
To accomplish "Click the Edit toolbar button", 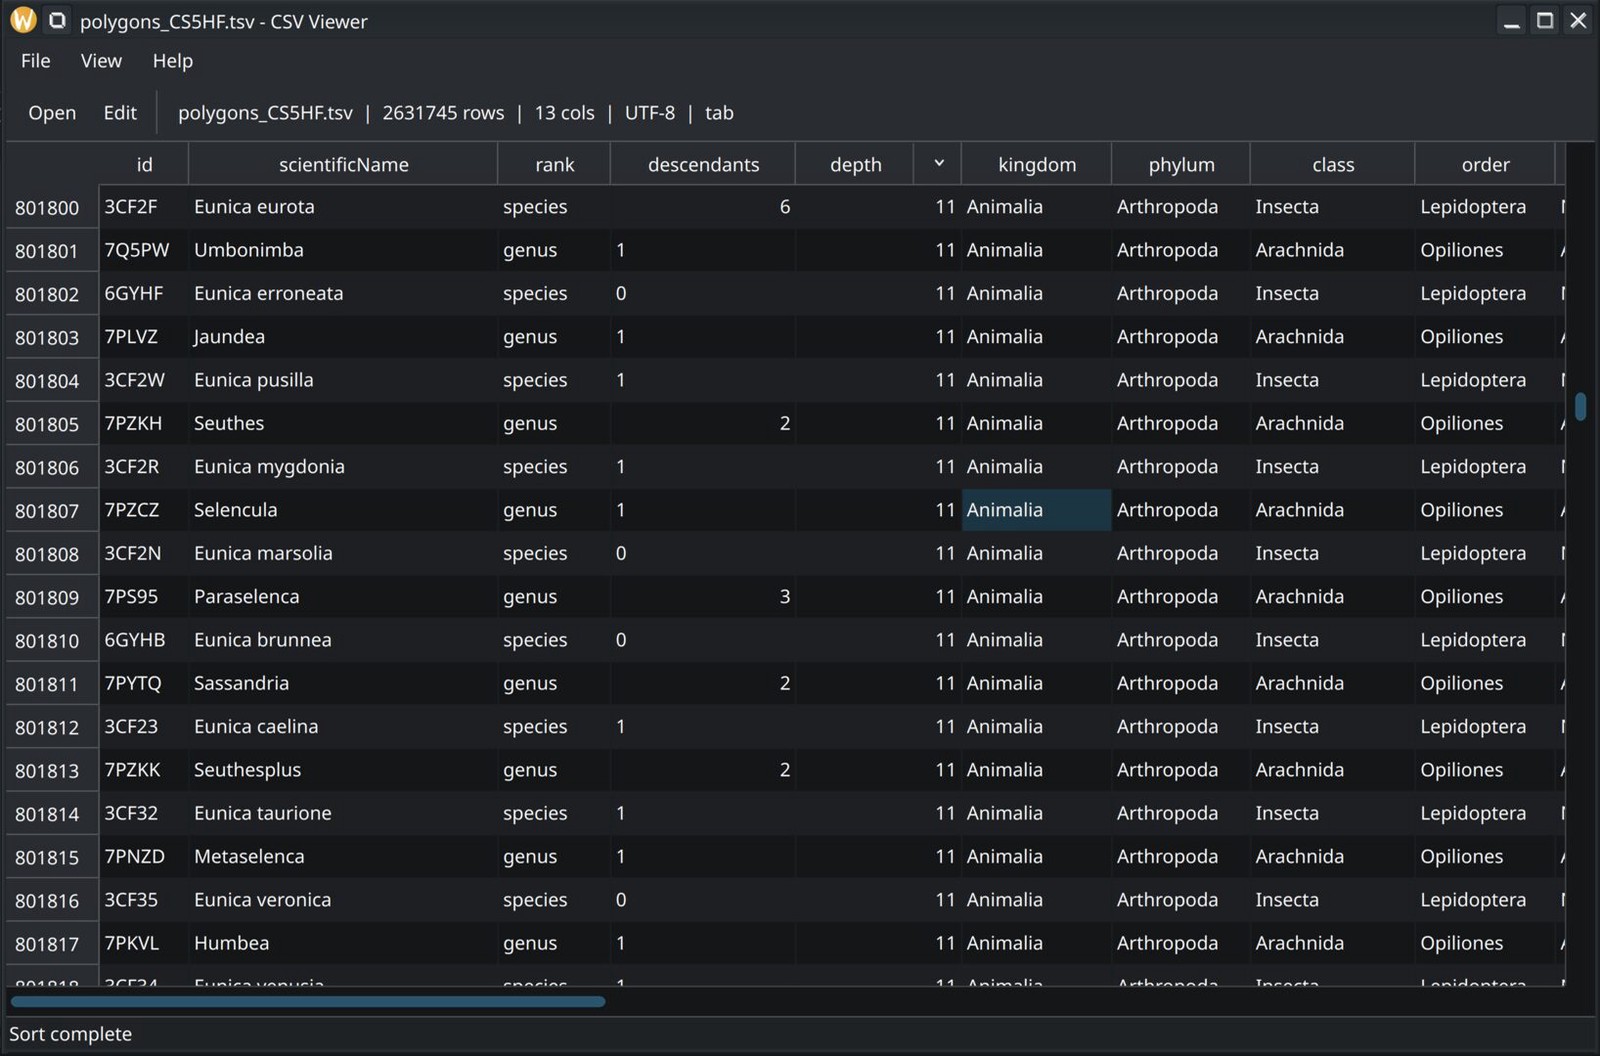I will (120, 113).
